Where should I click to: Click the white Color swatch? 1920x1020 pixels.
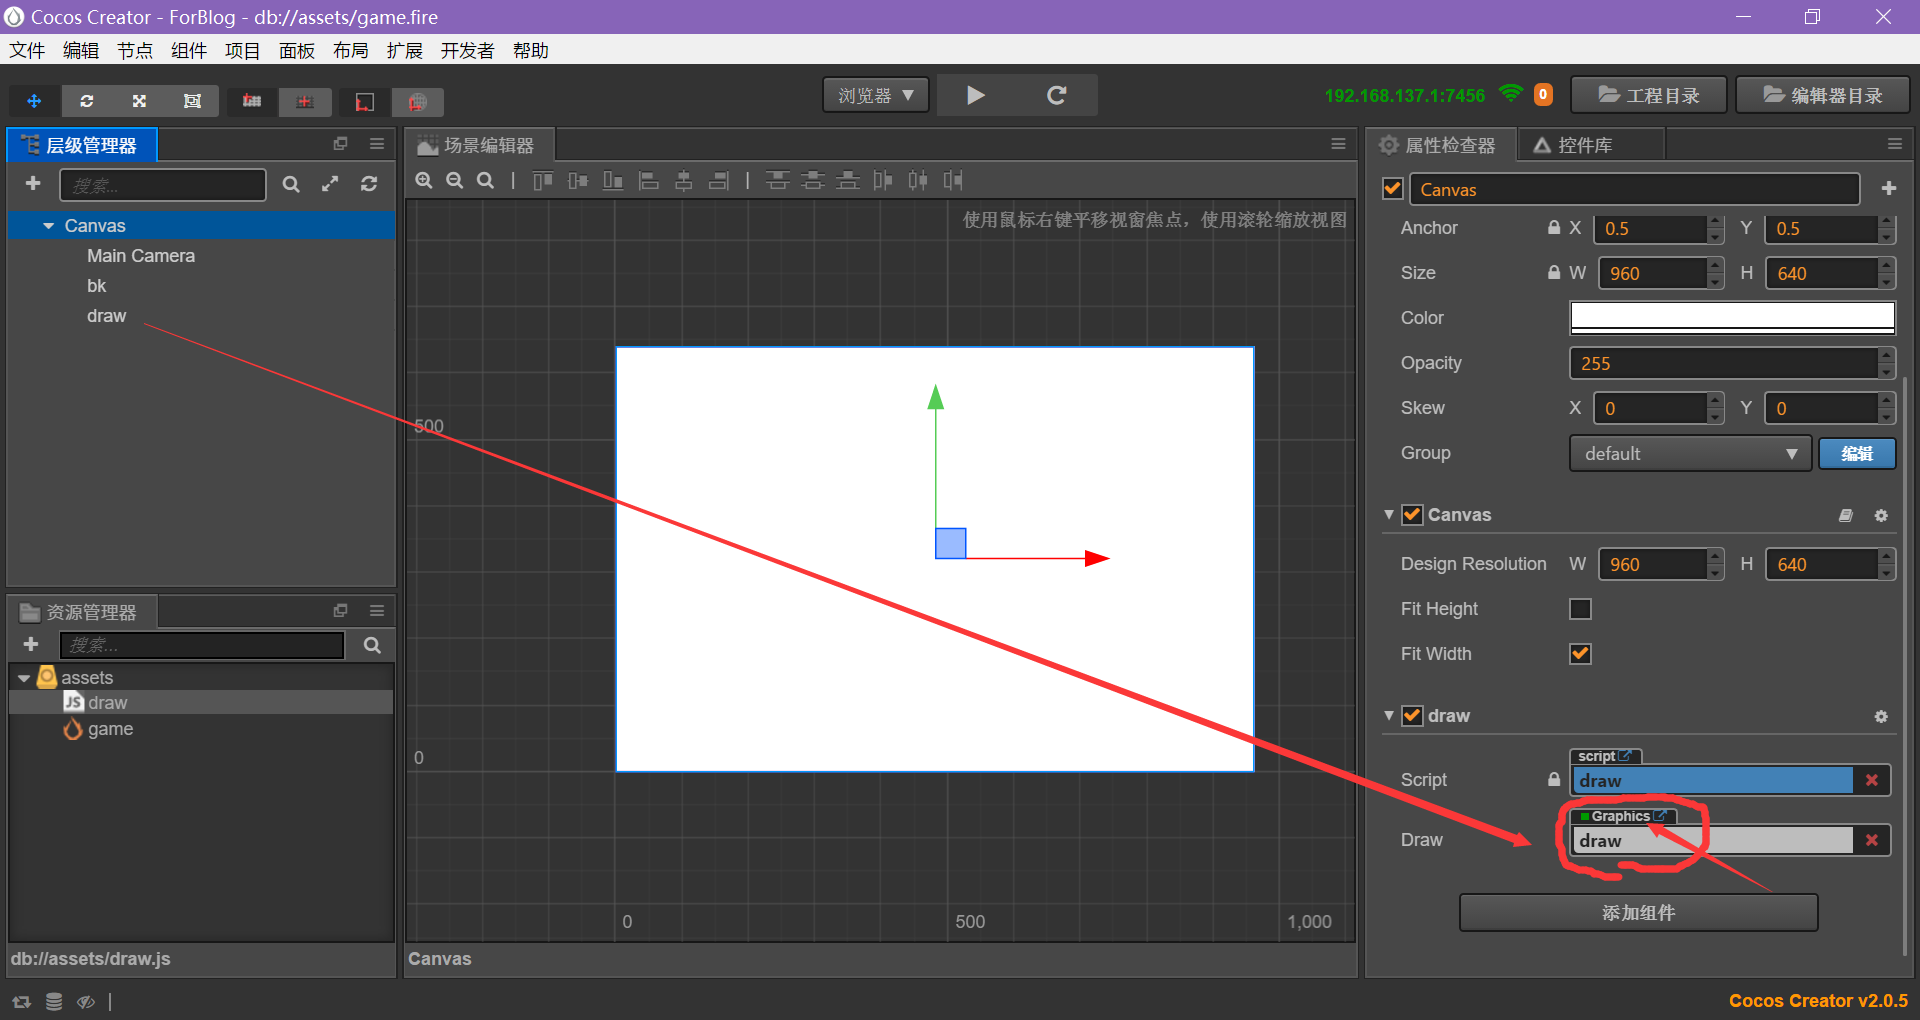coord(1731,317)
